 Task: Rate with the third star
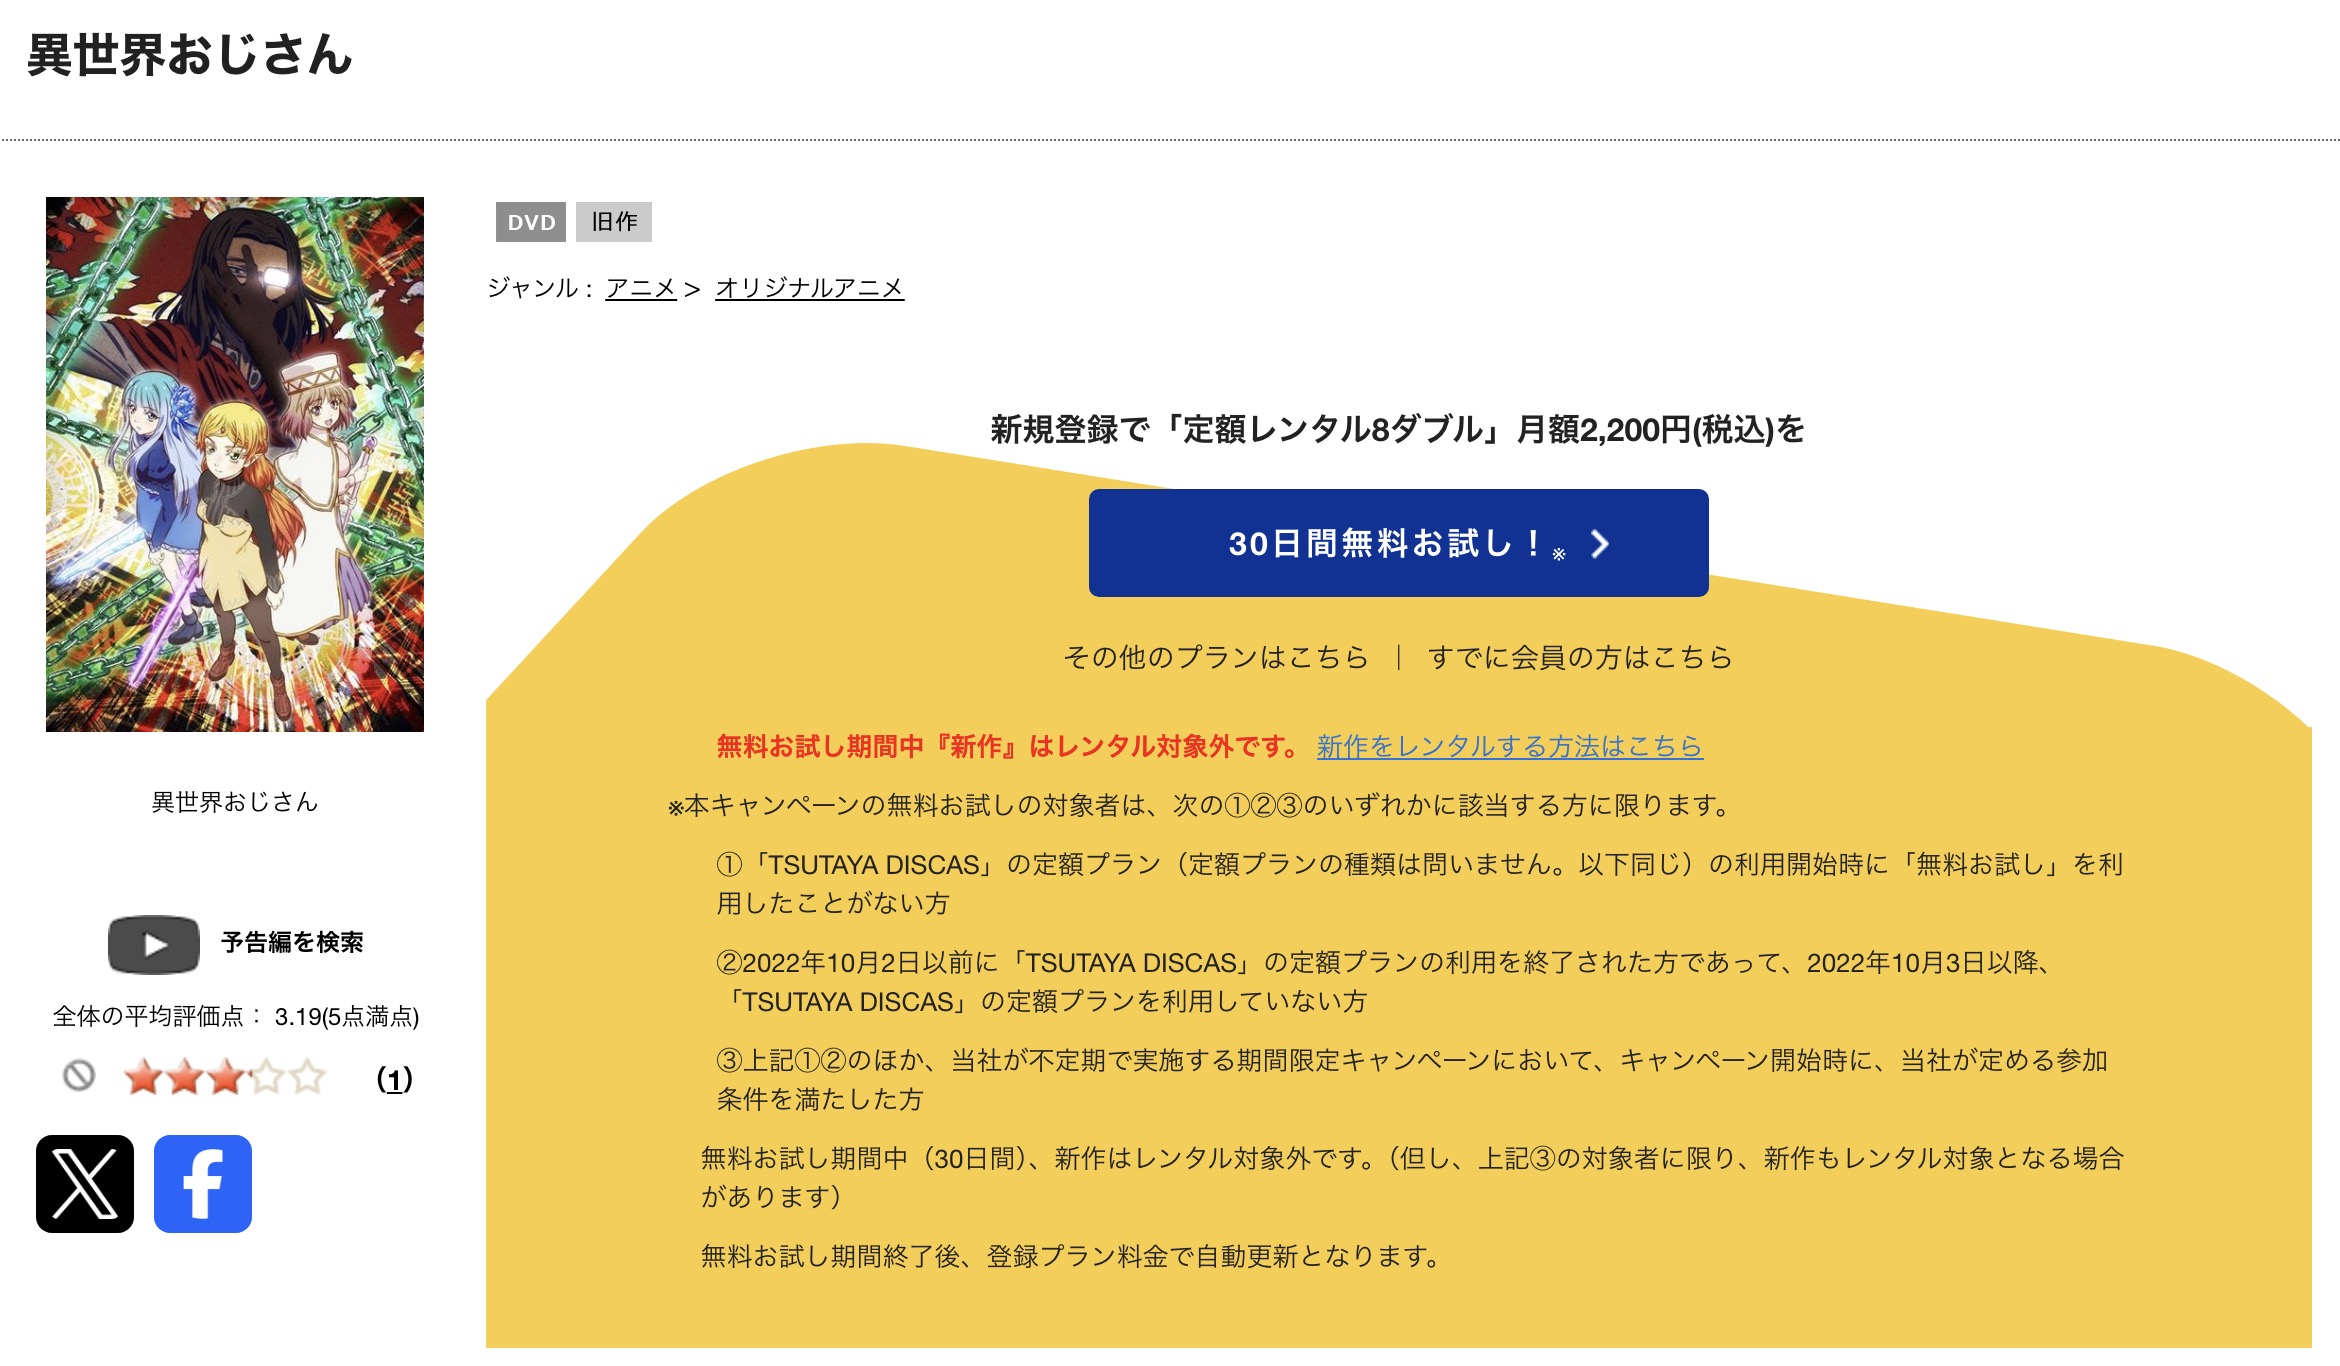tap(225, 1077)
